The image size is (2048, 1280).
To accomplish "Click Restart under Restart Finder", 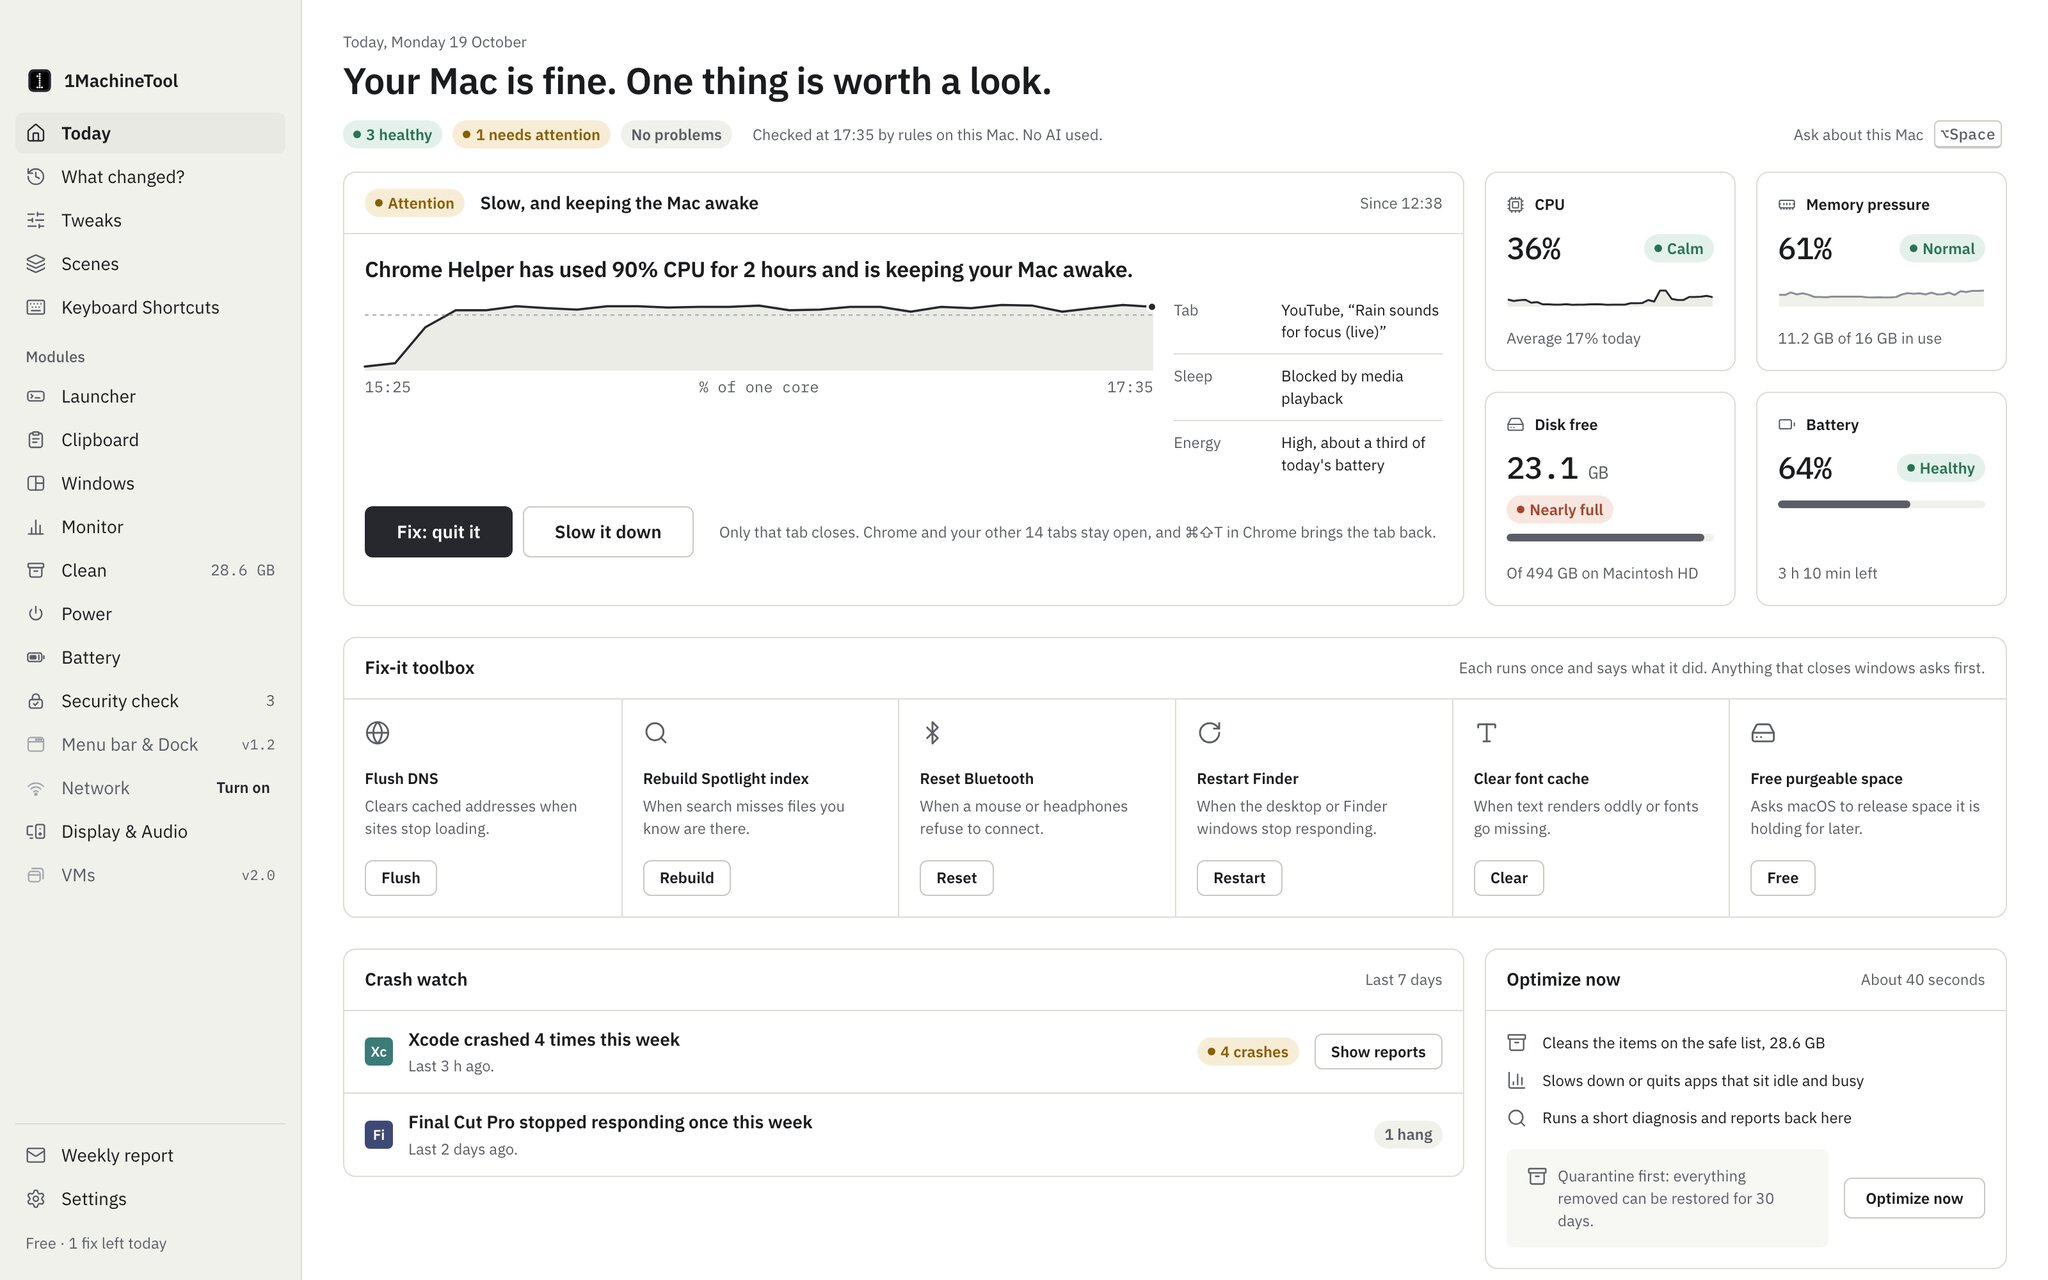I will 1239,878.
